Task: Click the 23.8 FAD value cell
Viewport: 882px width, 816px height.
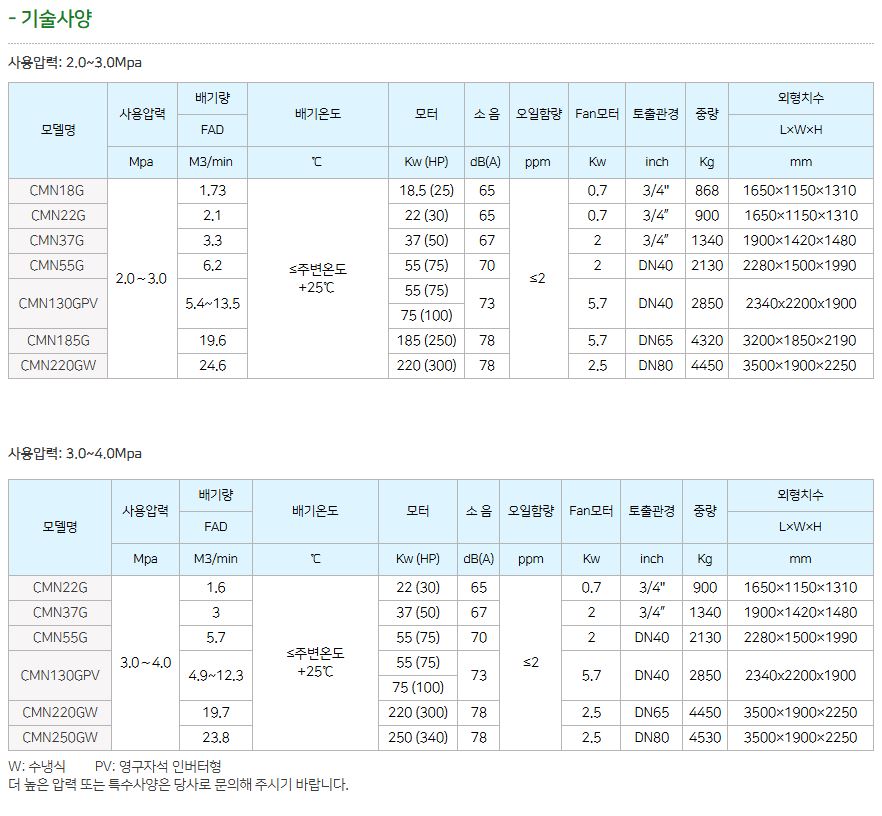Action: (x=215, y=738)
